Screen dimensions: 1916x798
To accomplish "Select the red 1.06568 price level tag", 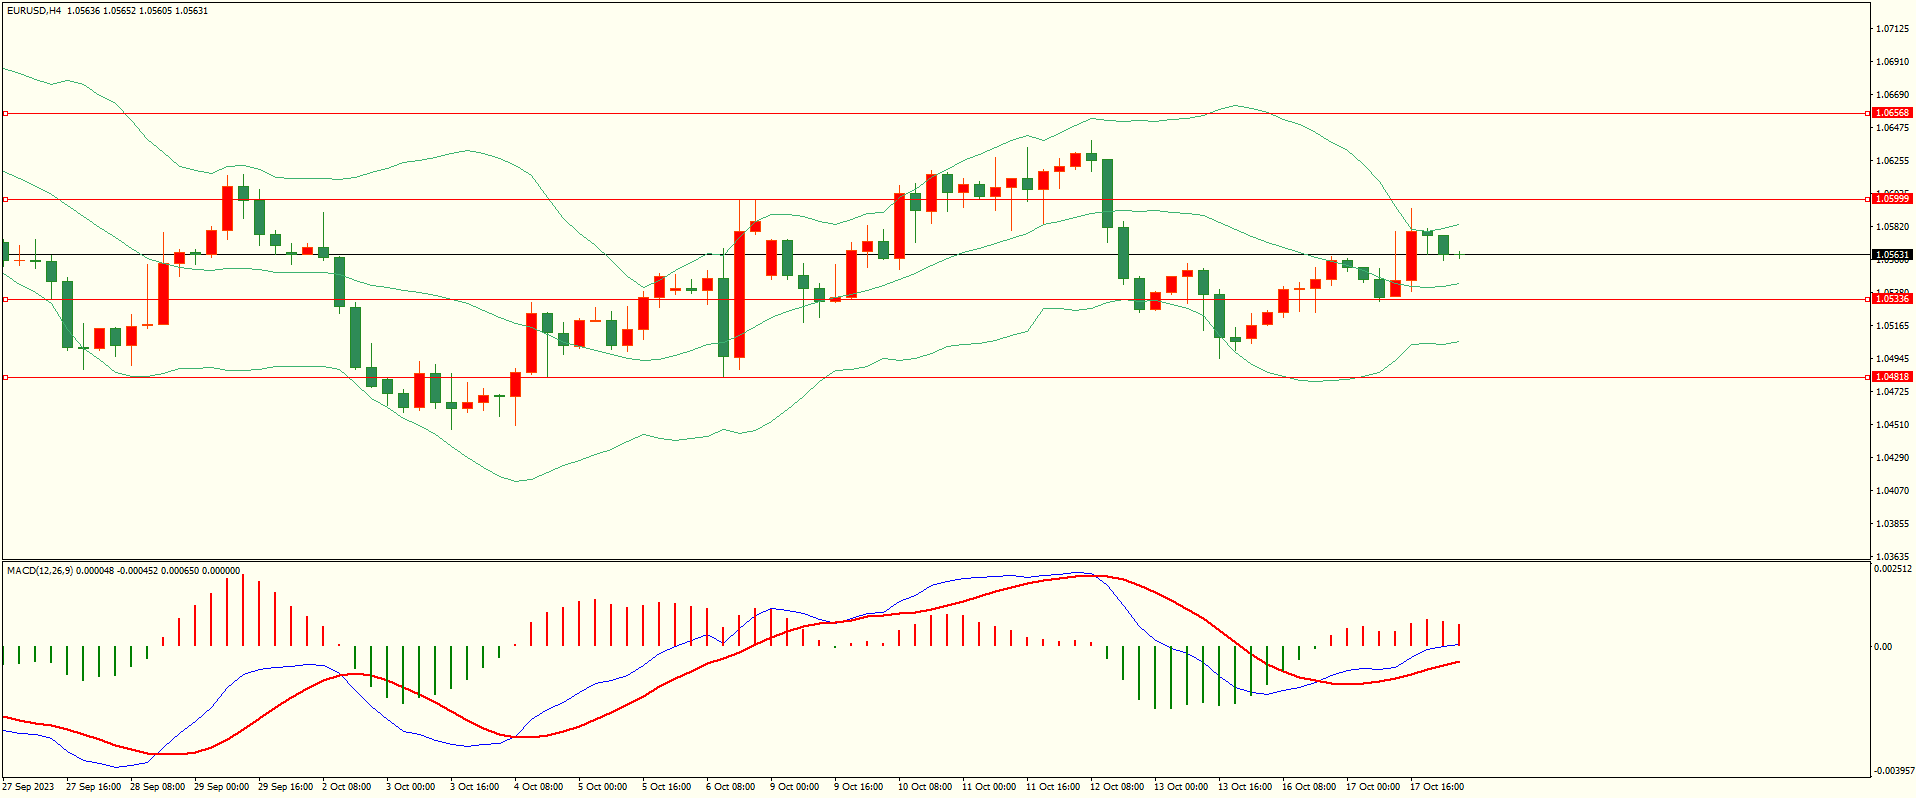I will point(1891,113).
